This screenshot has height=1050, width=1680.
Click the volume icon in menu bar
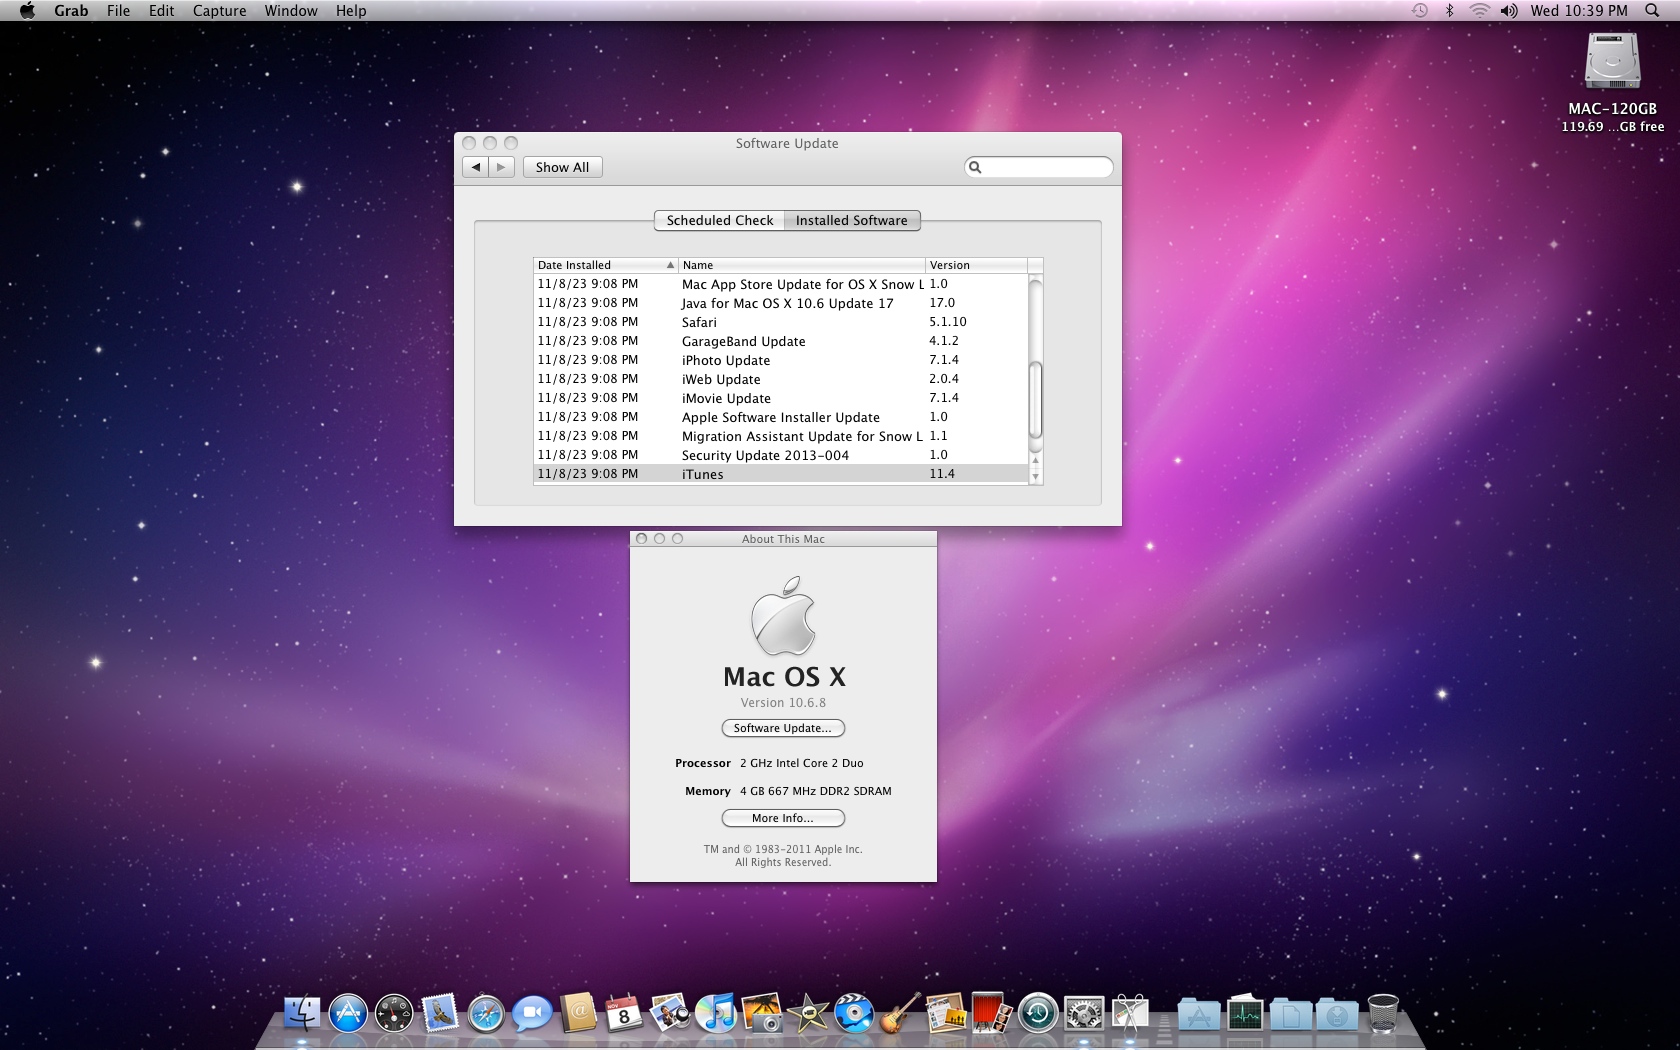(x=1509, y=11)
